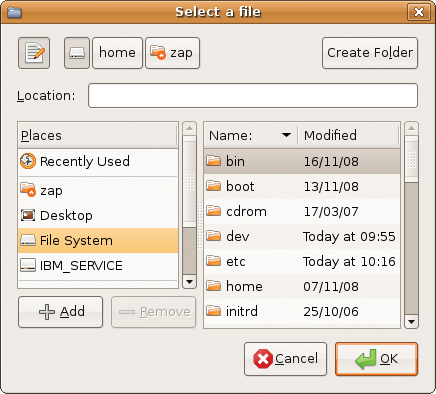This screenshot has width=436, height=394.
Task: Select the etc folder row
Action: click(x=302, y=261)
